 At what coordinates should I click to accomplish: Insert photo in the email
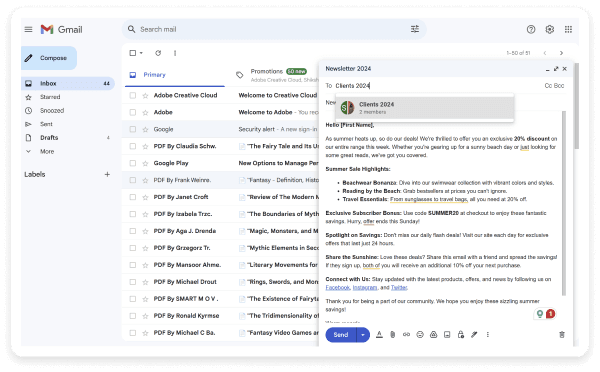[x=447, y=335]
